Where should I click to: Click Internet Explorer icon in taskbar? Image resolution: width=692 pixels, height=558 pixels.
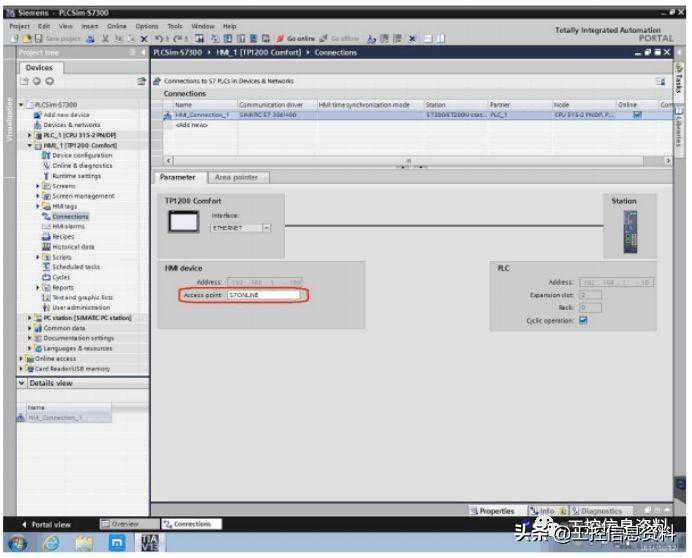coord(51,543)
